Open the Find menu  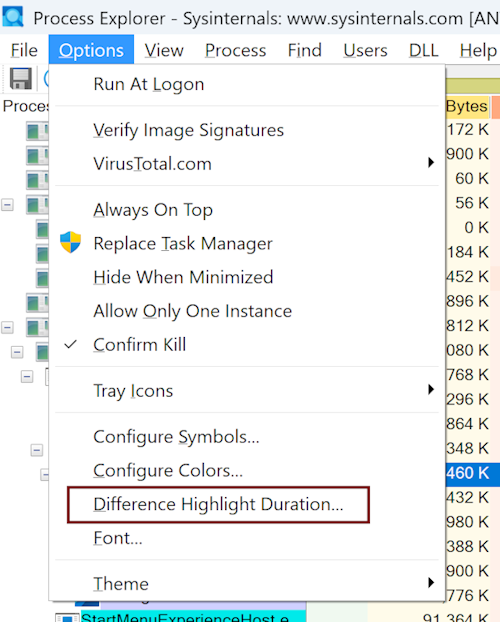[304, 50]
